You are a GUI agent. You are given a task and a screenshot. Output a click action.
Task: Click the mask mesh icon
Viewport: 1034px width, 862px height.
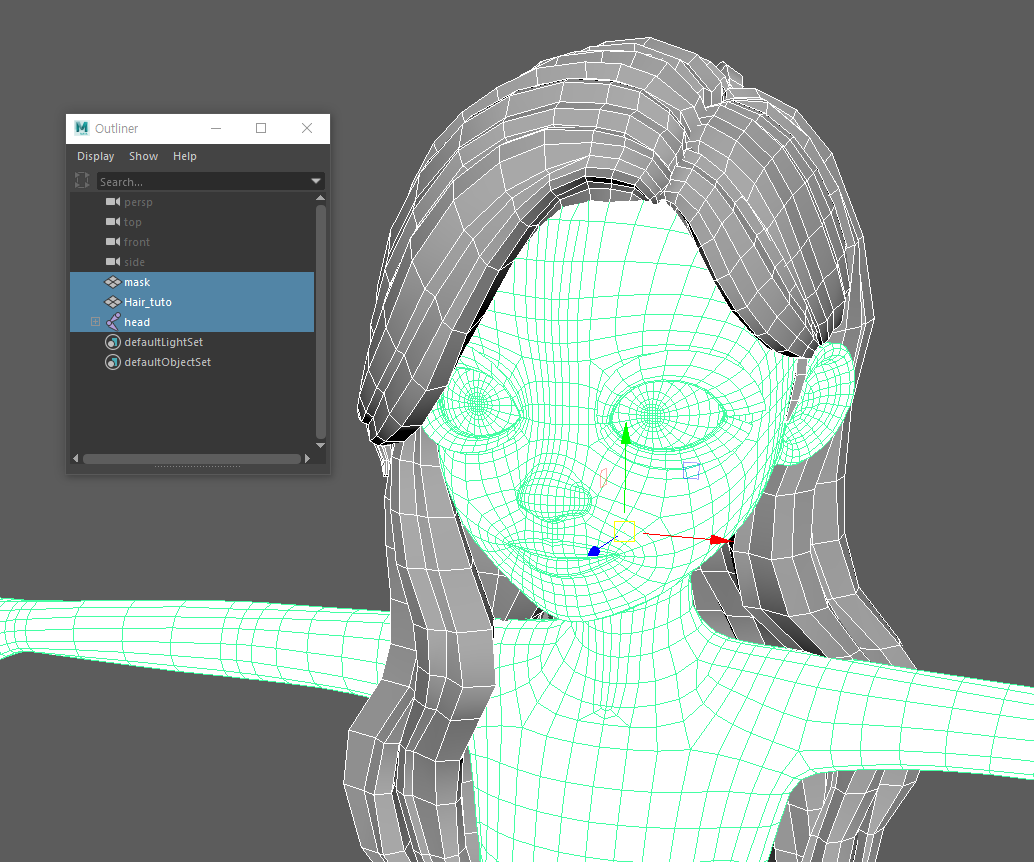[x=112, y=282]
